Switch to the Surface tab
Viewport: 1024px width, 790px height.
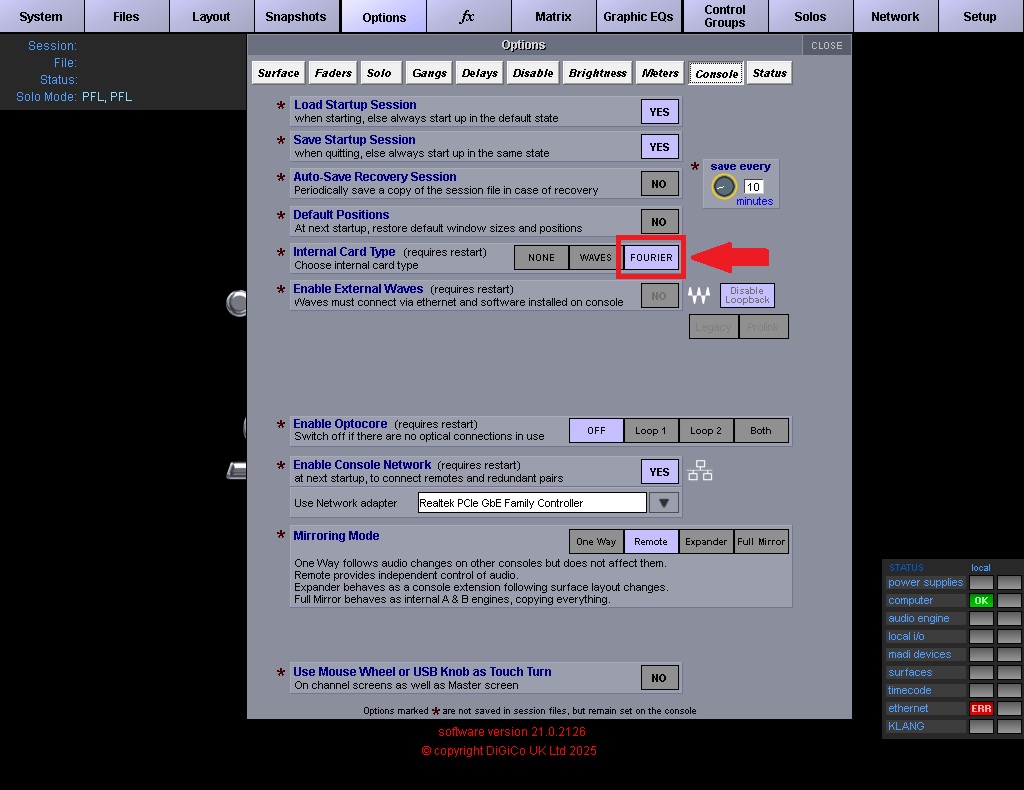pos(278,73)
